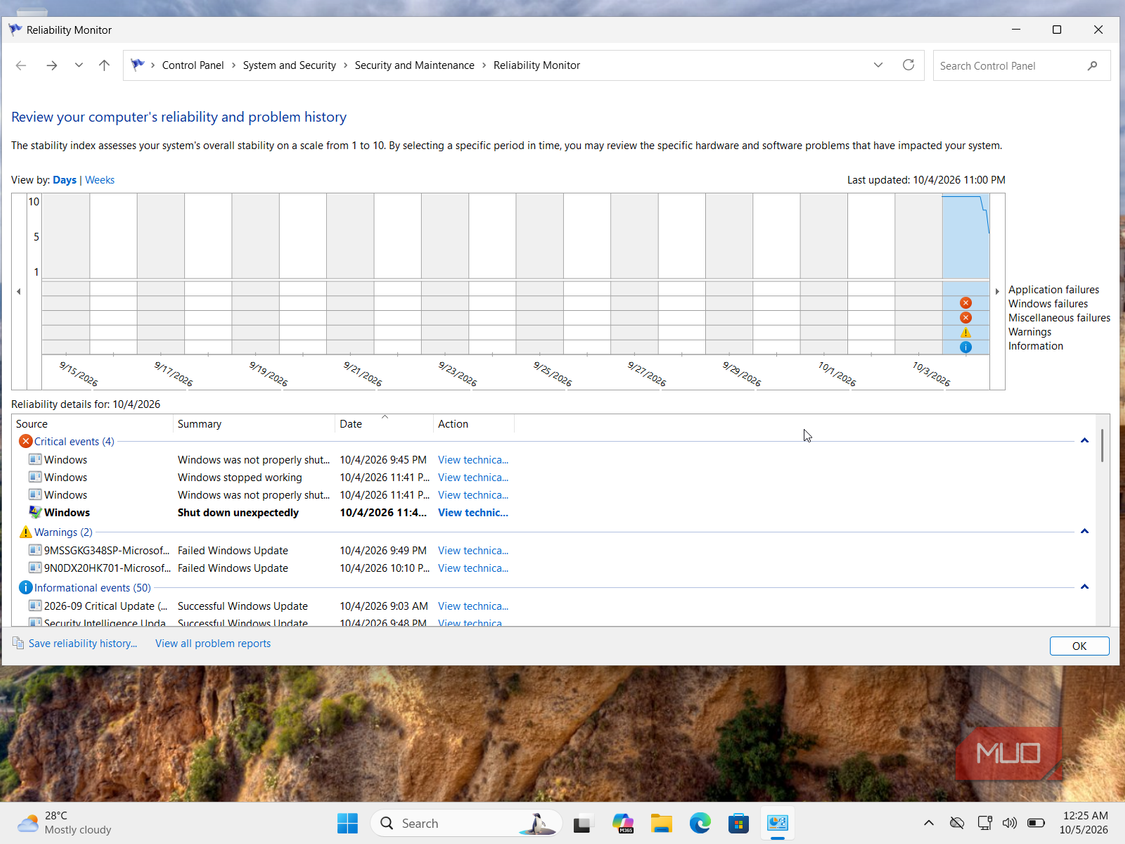The height and width of the screenshot is (844, 1125).
Task: Click the refresh icon in address bar
Action: click(908, 65)
